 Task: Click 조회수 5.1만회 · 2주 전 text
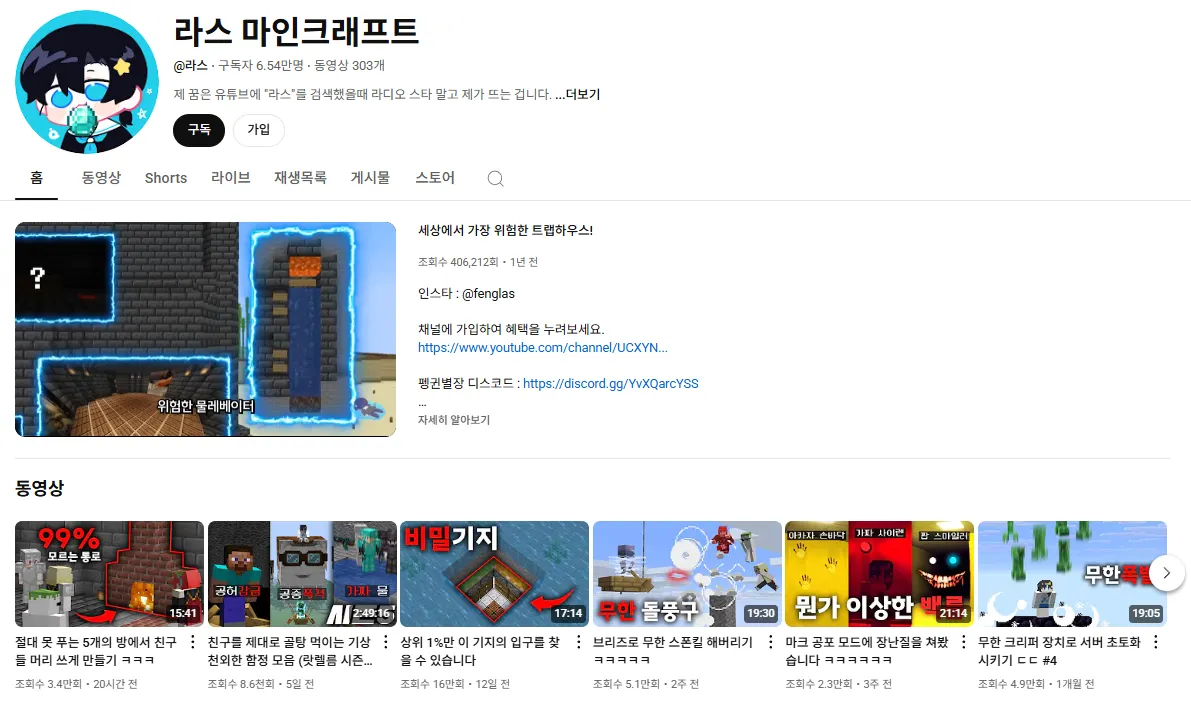click(646, 684)
